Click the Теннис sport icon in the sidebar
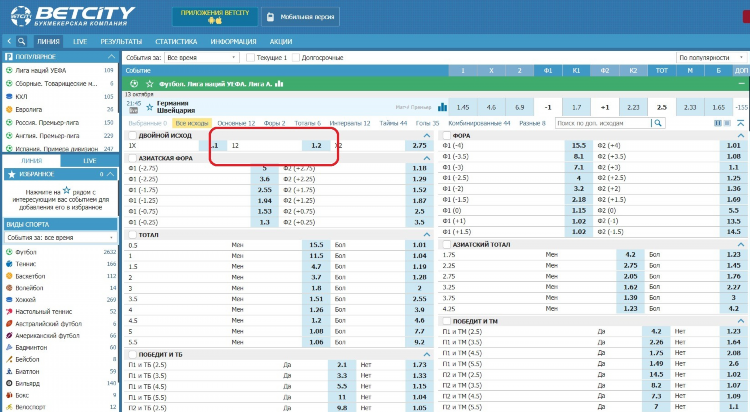The image size is (750, 412). [9, 264]
